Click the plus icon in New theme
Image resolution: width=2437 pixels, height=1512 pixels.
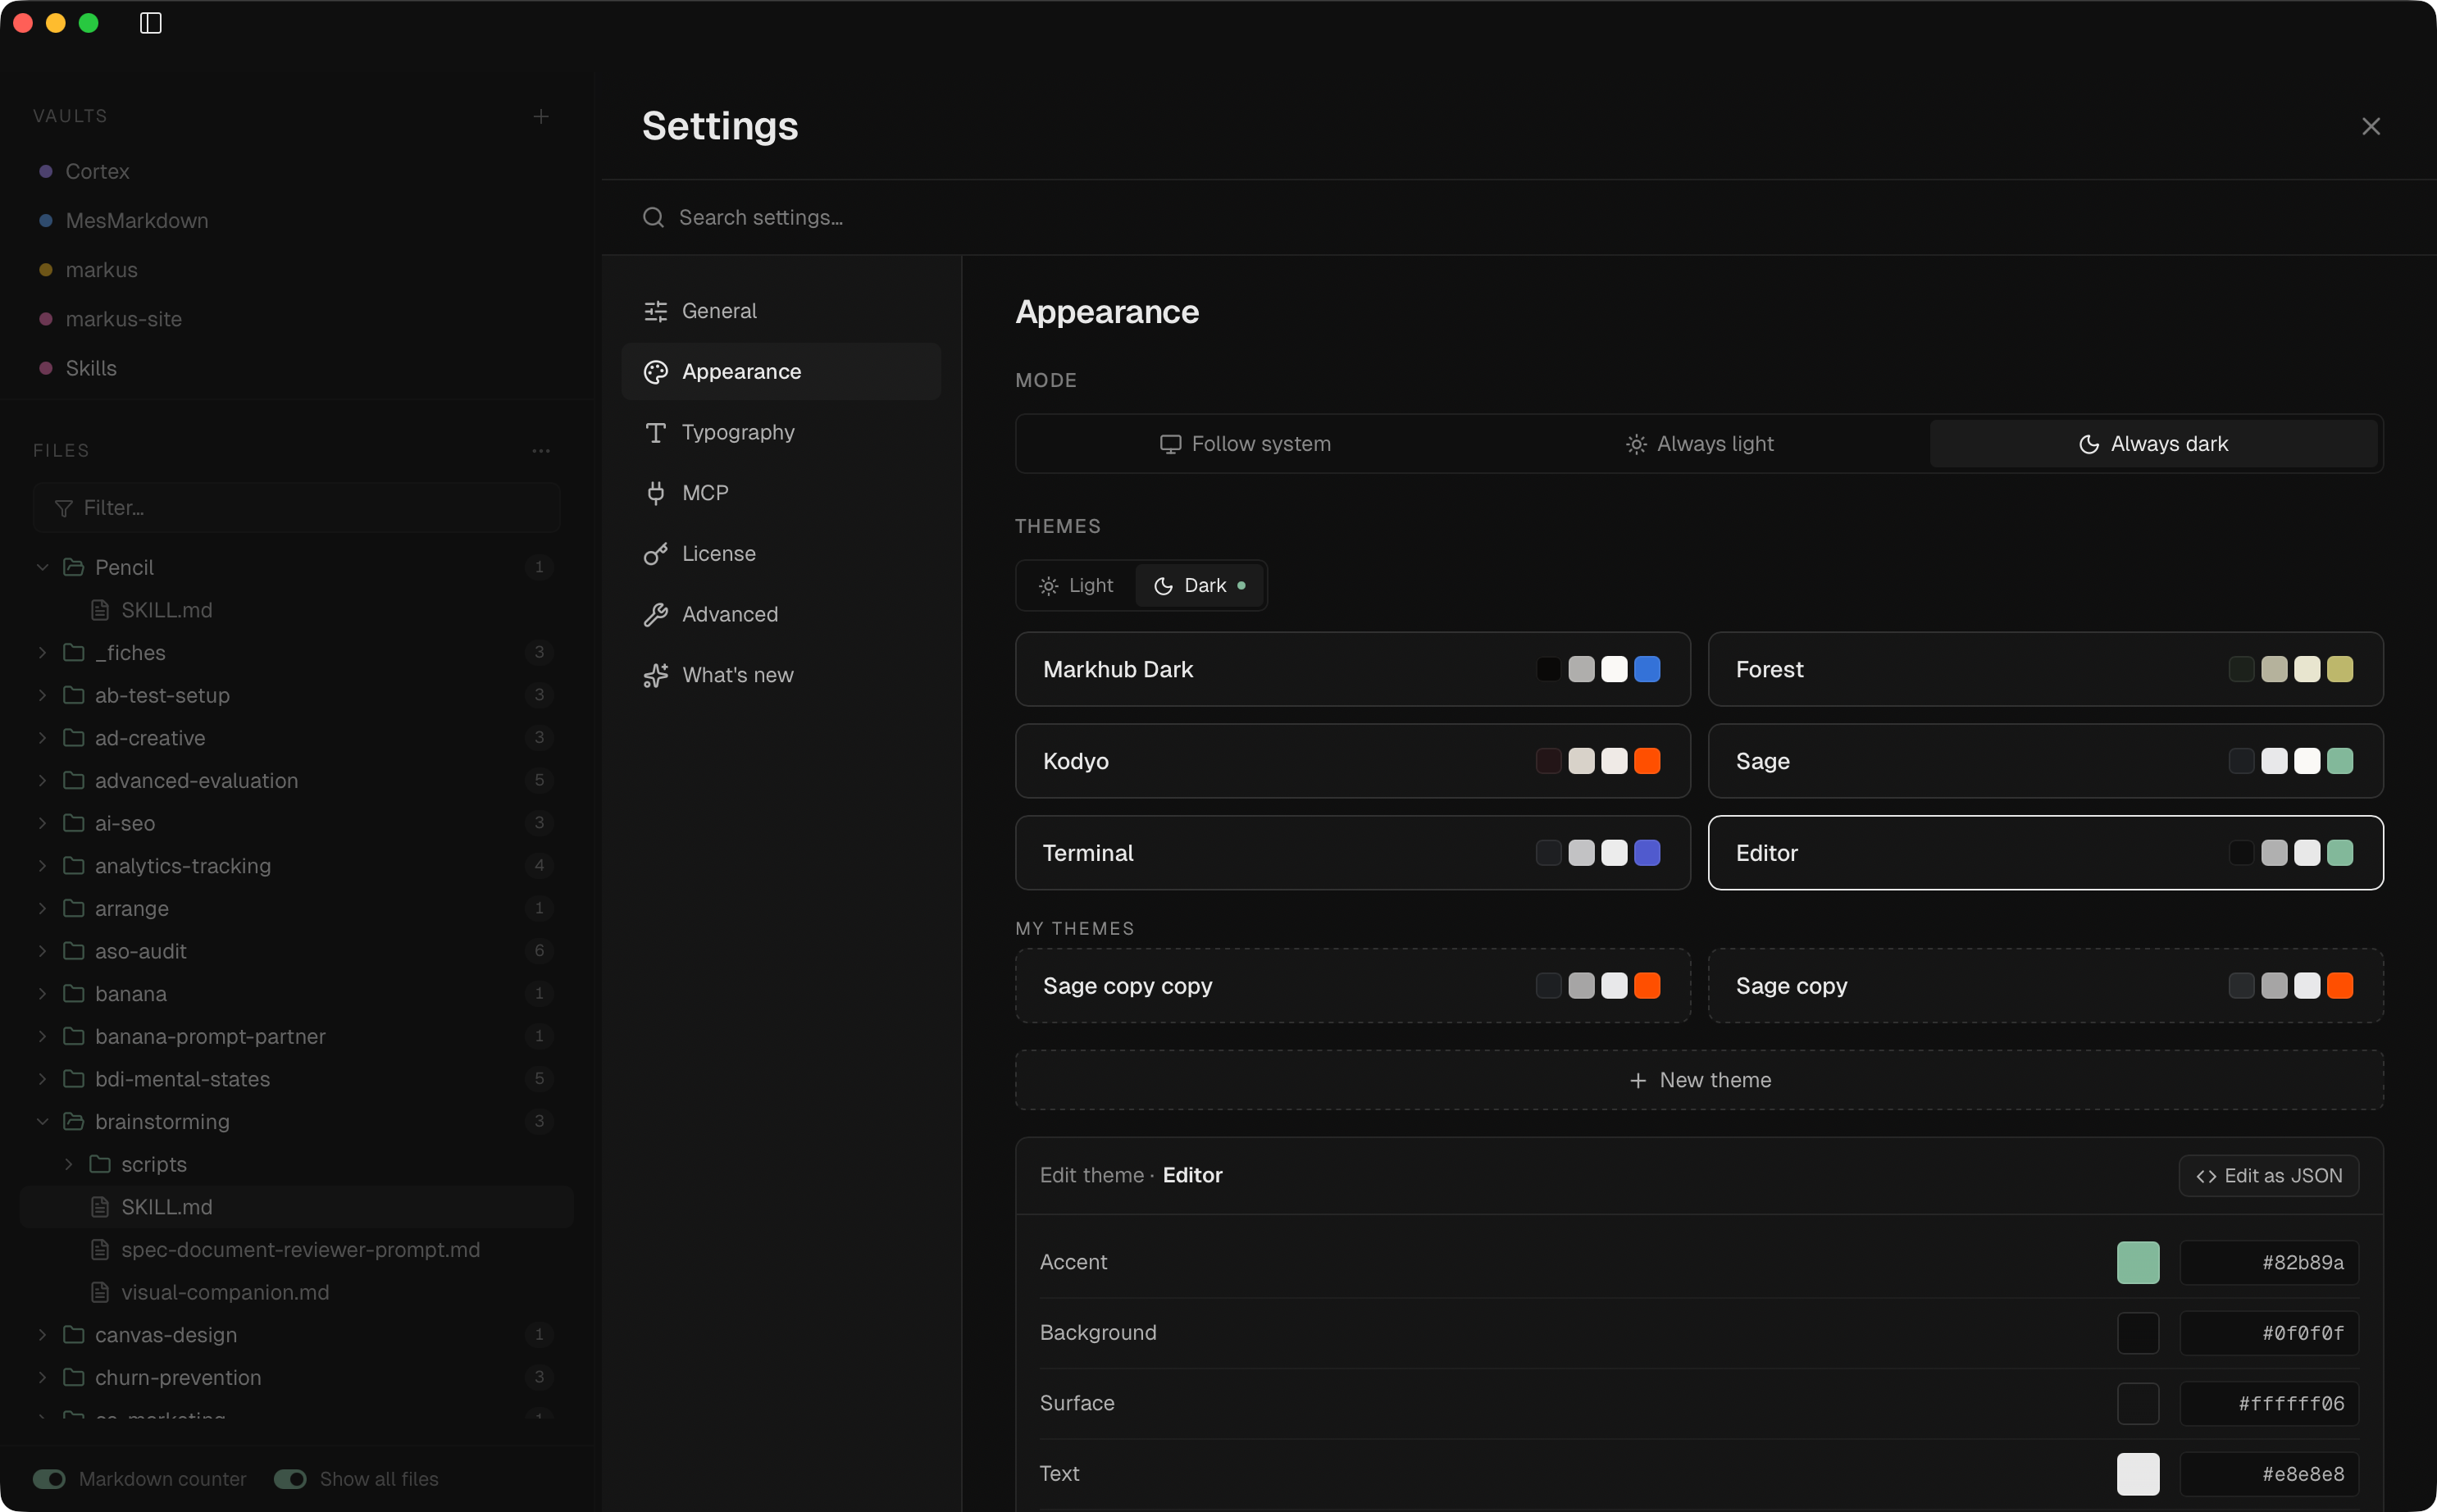pyautogui.click(x=1638, y=1081)
